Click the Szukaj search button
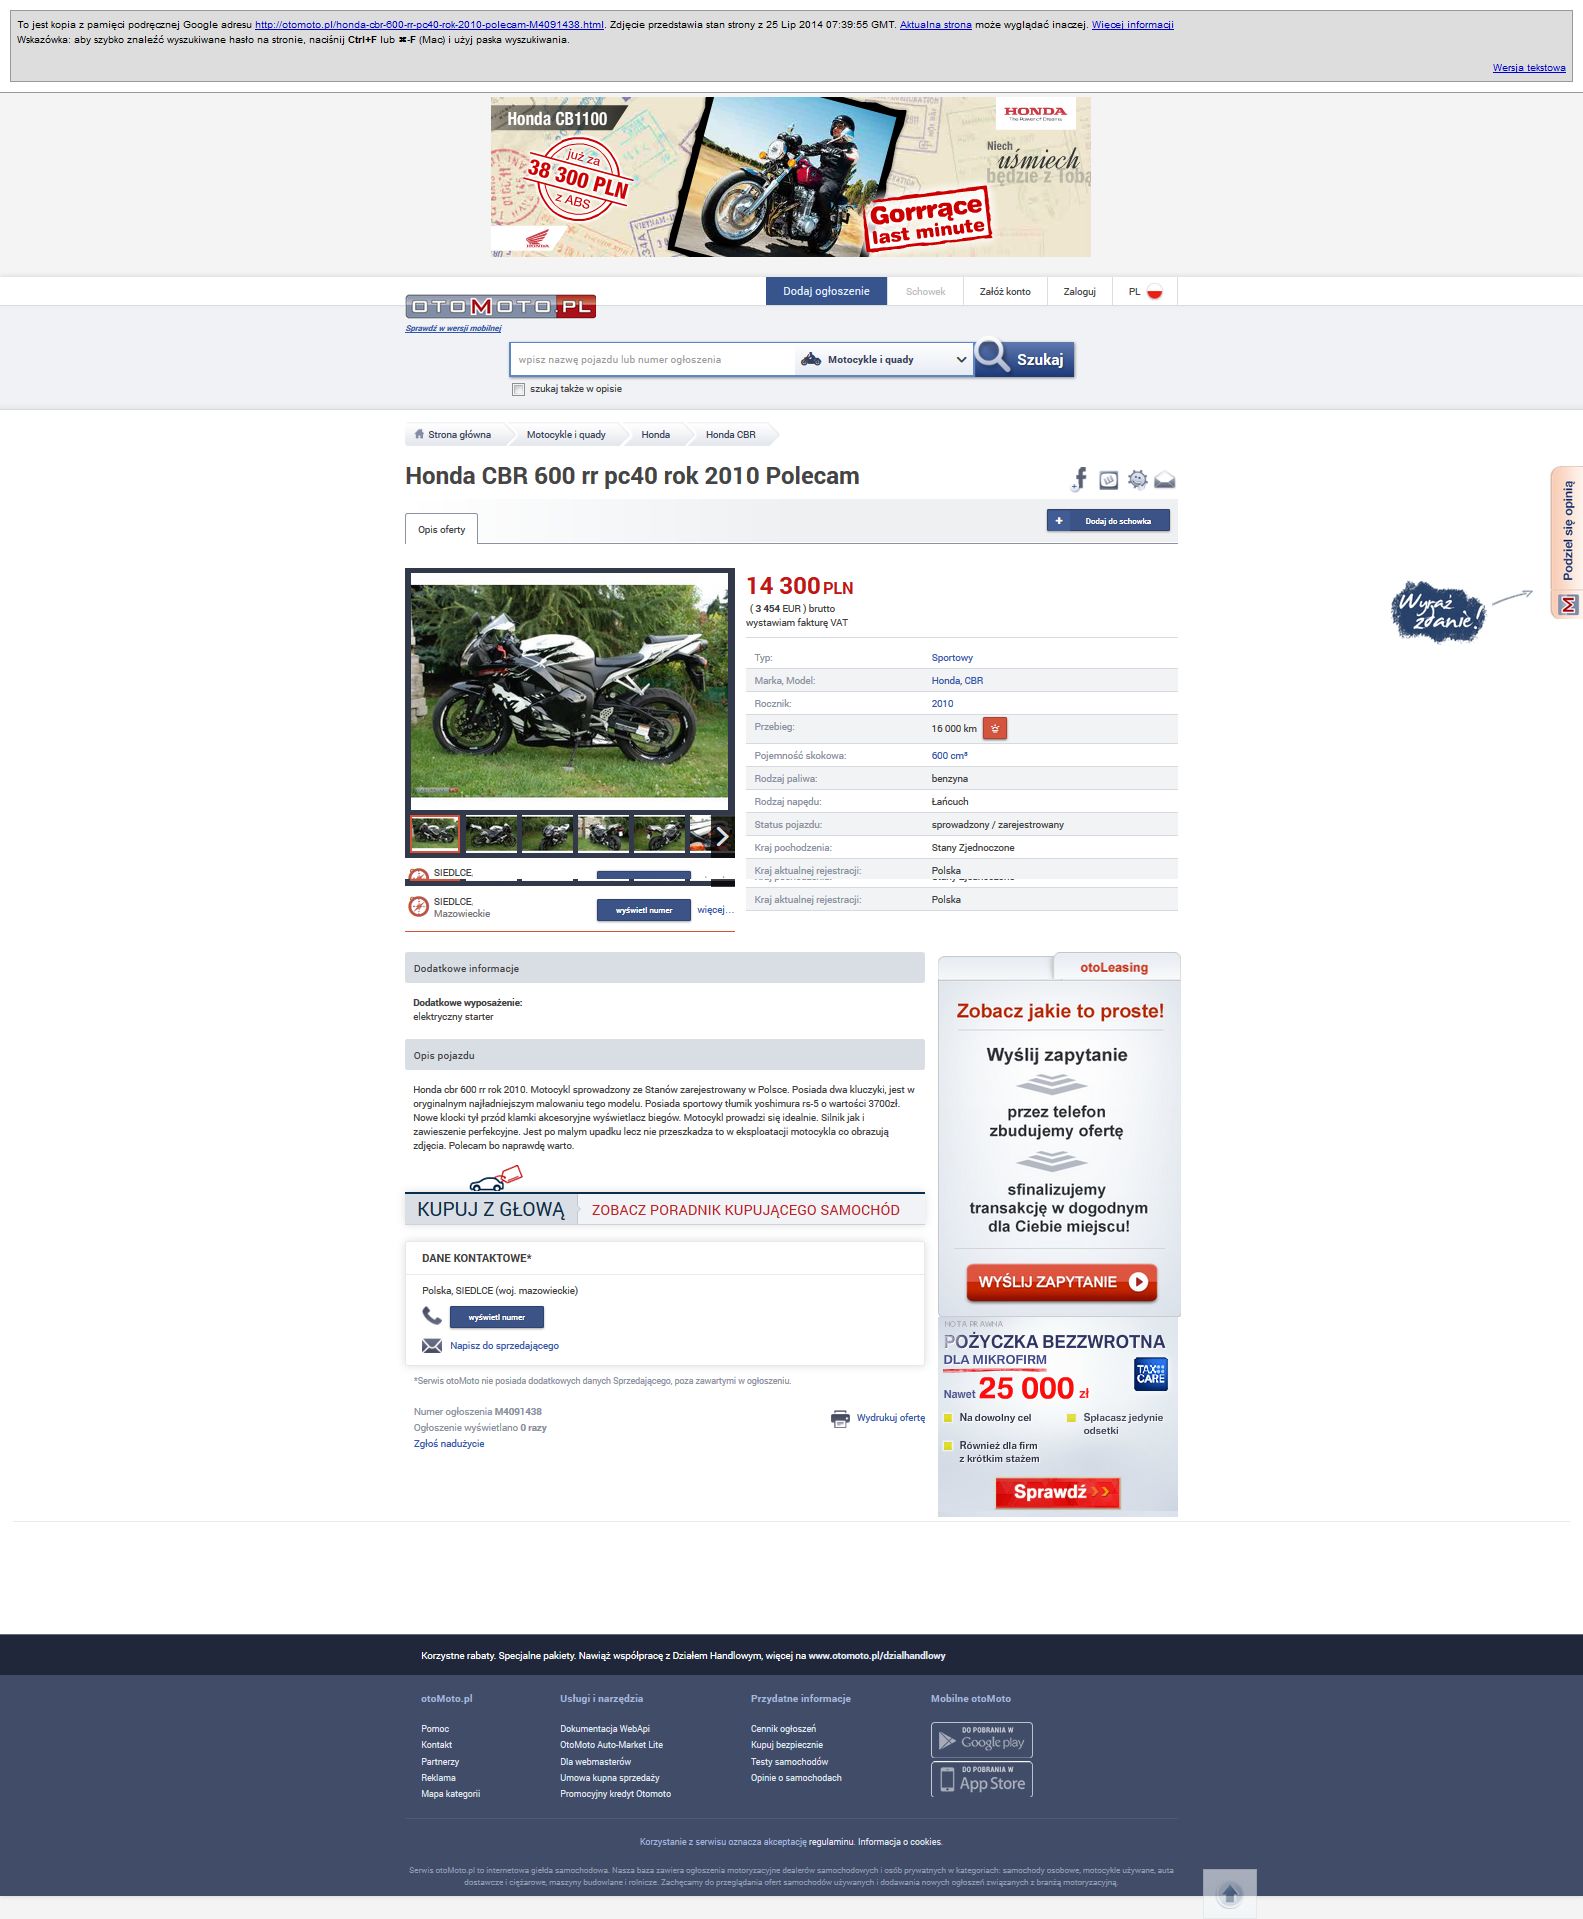Image resolution: width=1583 pixels, height=1919 pixels. (x=1024, y=359)
